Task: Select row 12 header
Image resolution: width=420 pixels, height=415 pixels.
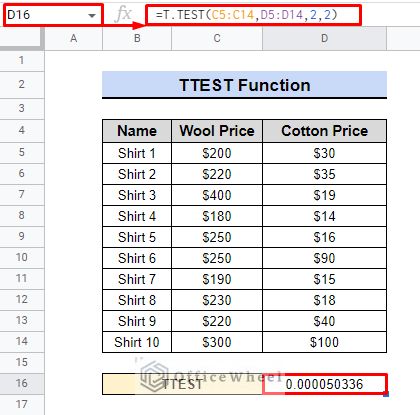Action: coord(22,300)
